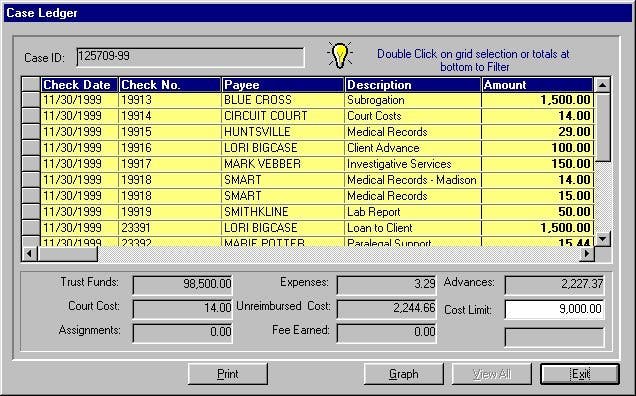This screenshot has width=636, height=396.
Task: Click the Client Advance description cell
Action: tap(413, 148)
